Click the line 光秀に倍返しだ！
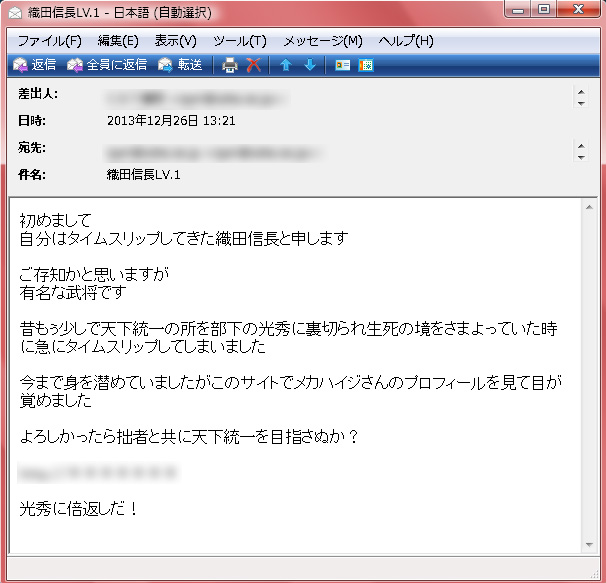This screenshot has width=606, height=583. click(78, 508)
